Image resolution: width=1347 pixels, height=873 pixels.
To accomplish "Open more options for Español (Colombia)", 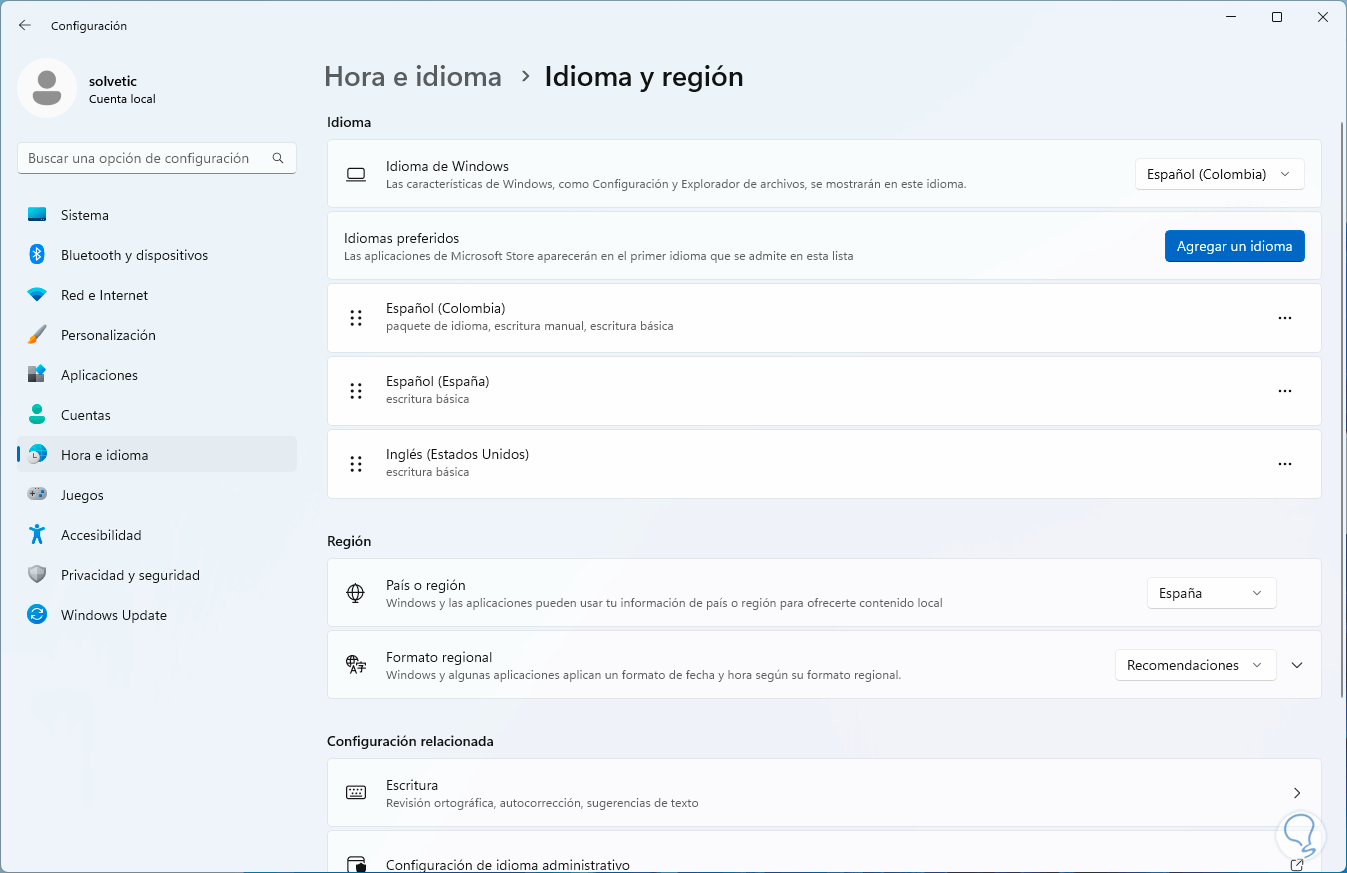I will pos(1285,318).
